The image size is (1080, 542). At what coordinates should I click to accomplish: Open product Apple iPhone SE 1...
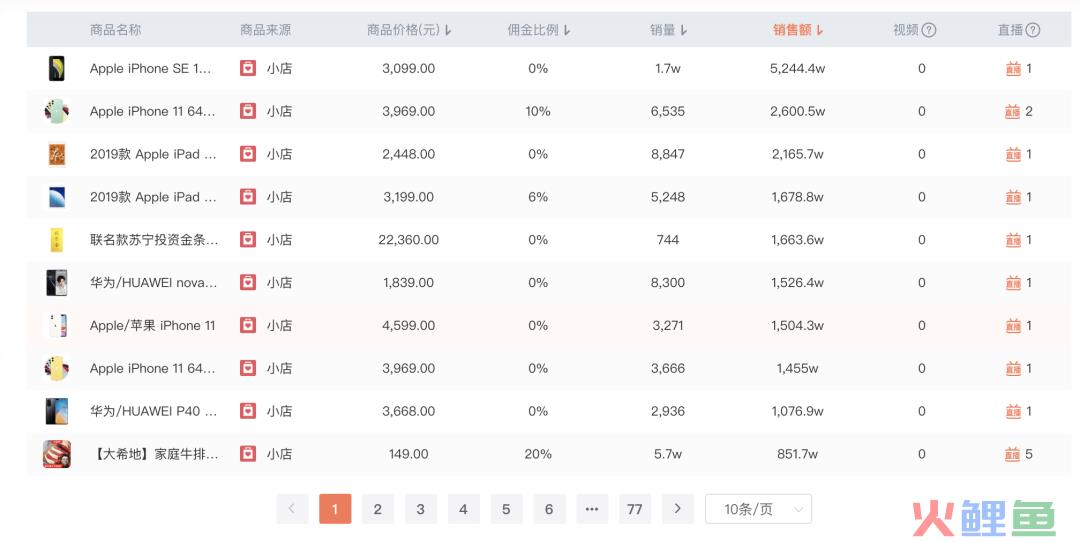click(150, 68)
